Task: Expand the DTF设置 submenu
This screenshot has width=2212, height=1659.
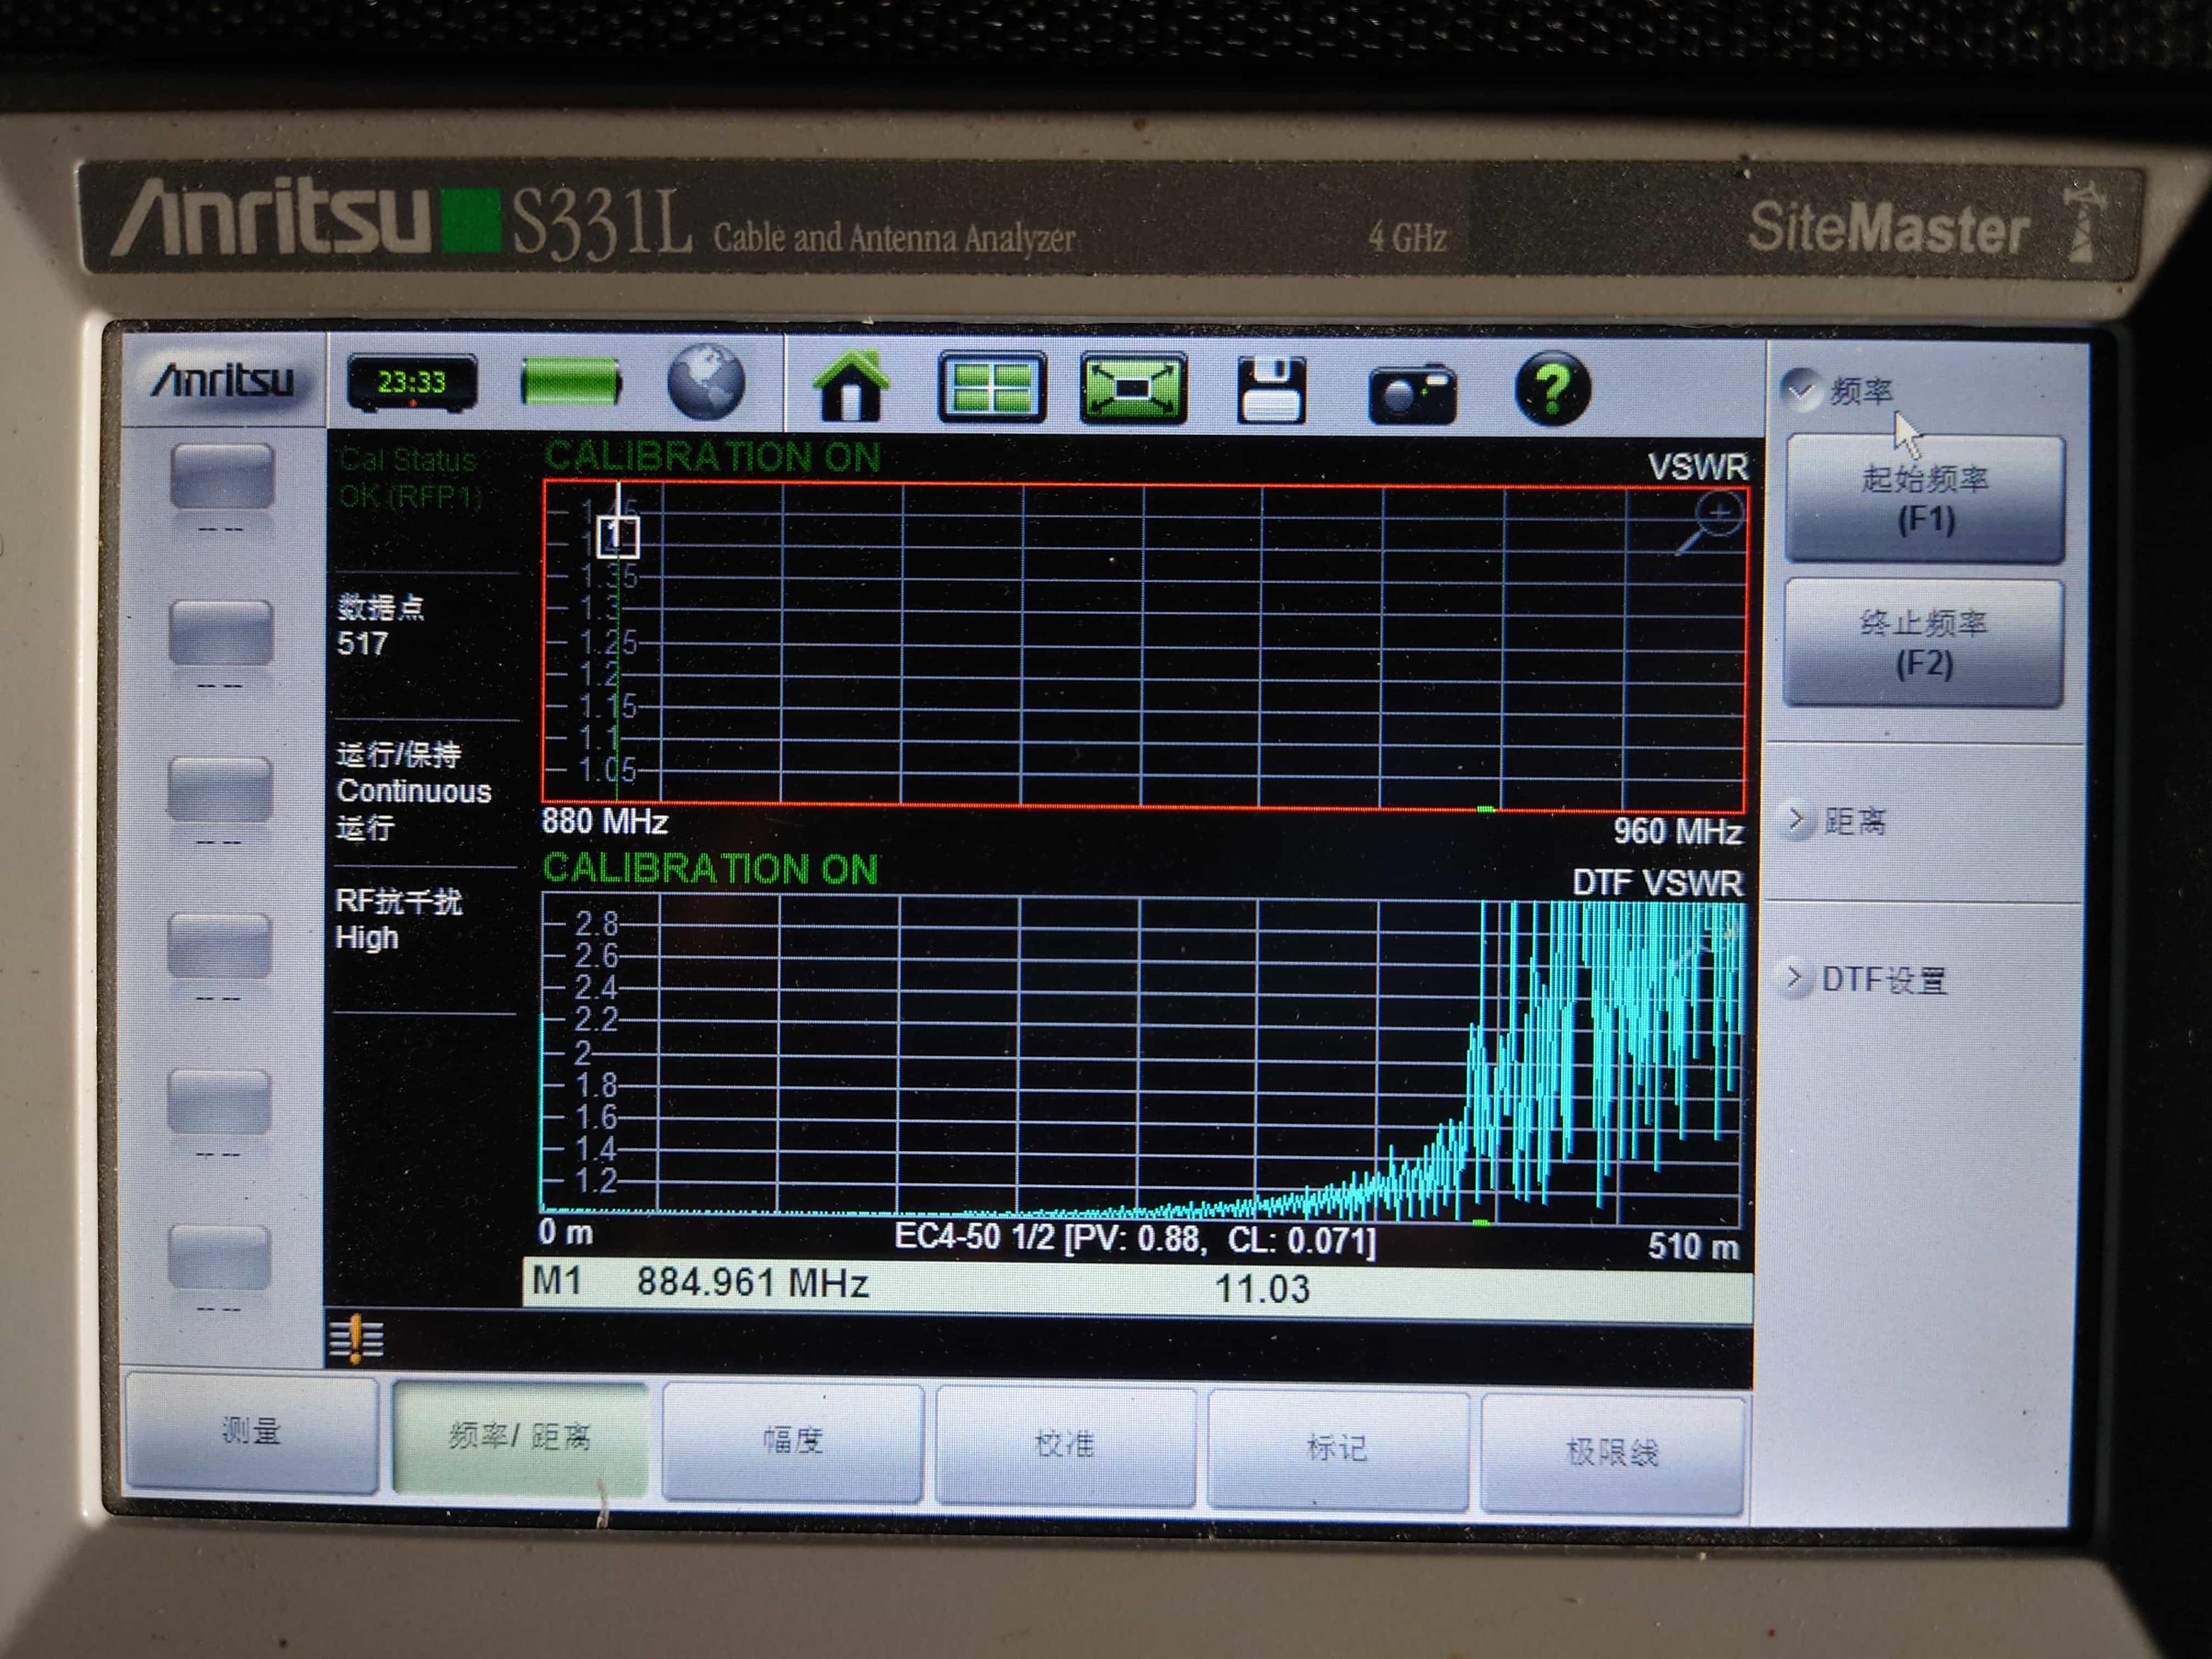Action: 1794,977
